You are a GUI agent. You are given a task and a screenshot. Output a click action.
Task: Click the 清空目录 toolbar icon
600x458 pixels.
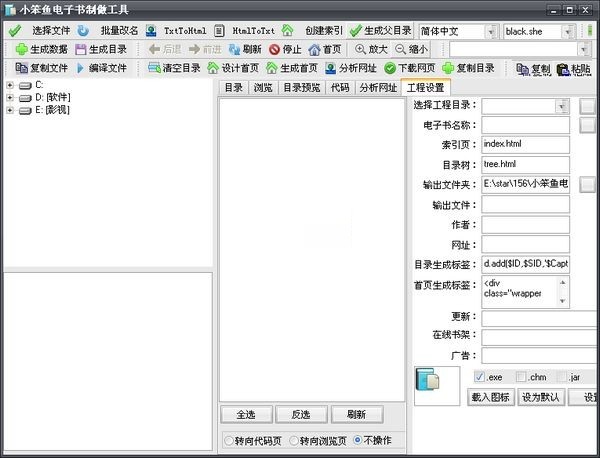pyautogui.click(x=155, y=69)
